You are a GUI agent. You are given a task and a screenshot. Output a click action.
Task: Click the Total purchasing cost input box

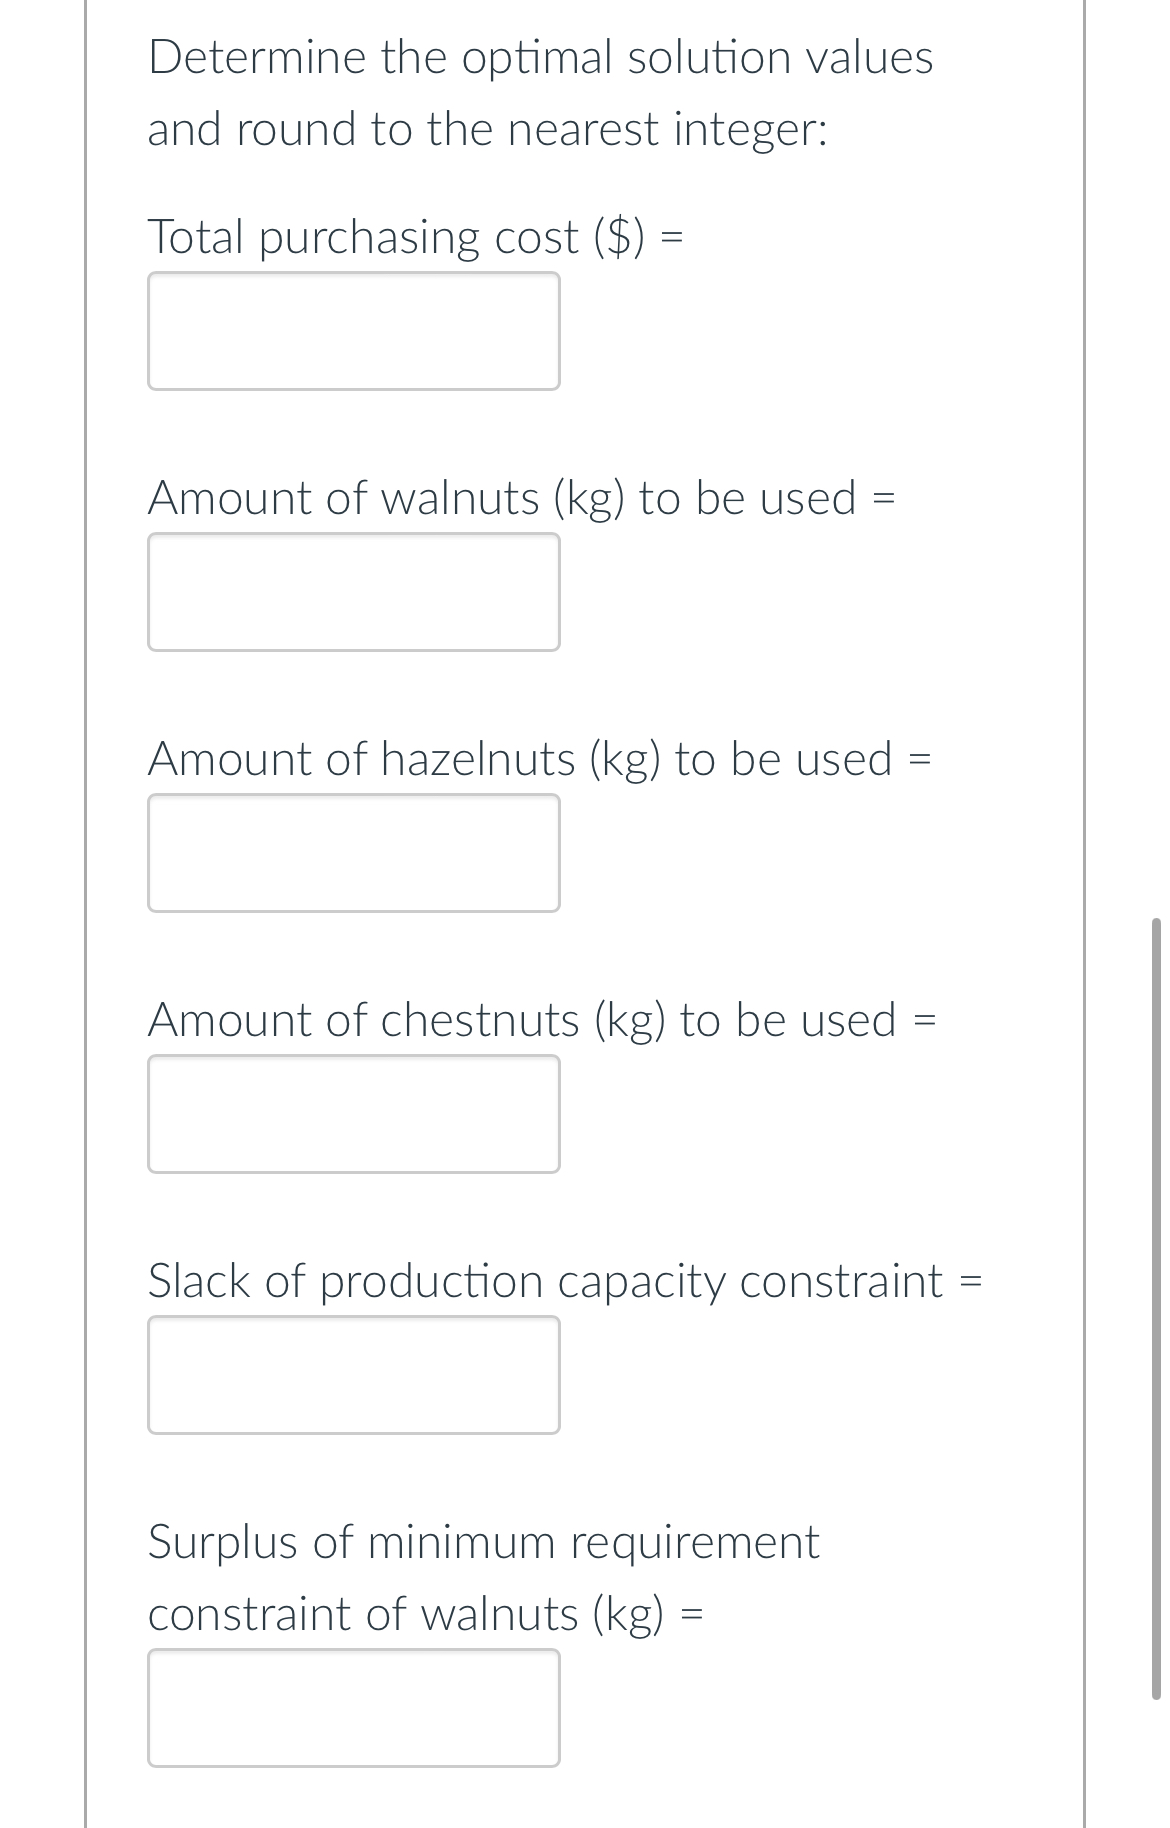pyautogui.click(x=354, y=331)
